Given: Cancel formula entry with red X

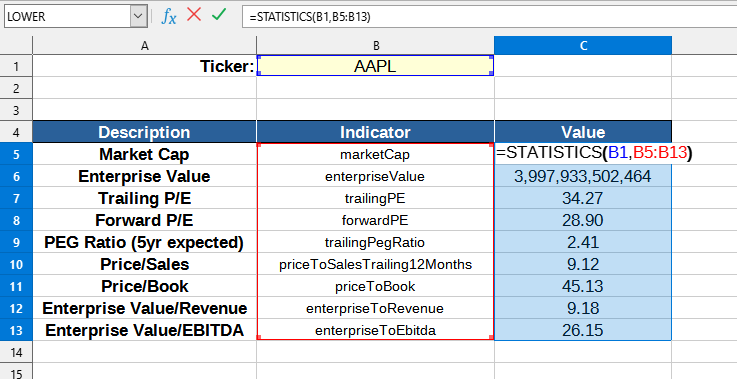Looking at the screenshot, I should click(194, 15).
